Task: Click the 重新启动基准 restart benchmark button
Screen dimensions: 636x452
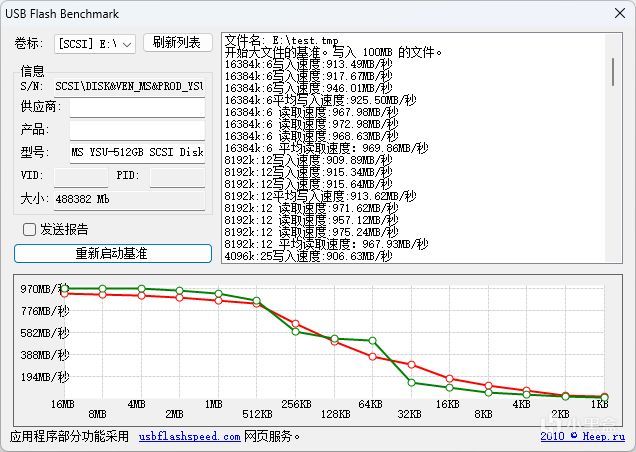Action: tap(113, 254)
